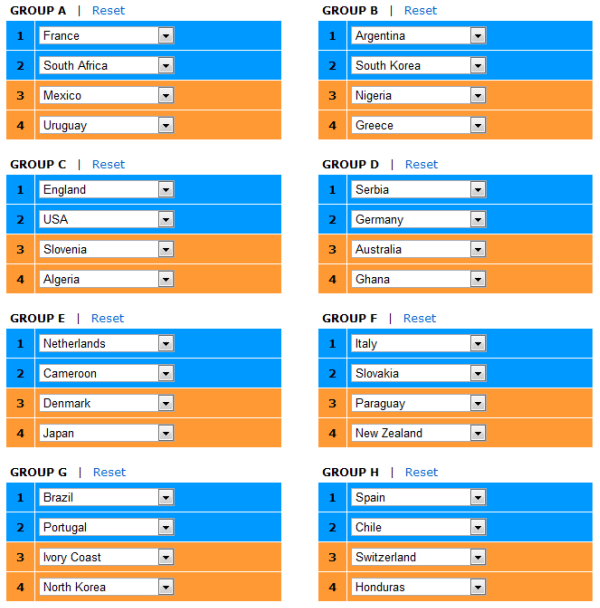Open the Cameroon combo box
Screen dimensions: 600x608
pos(106,373)
